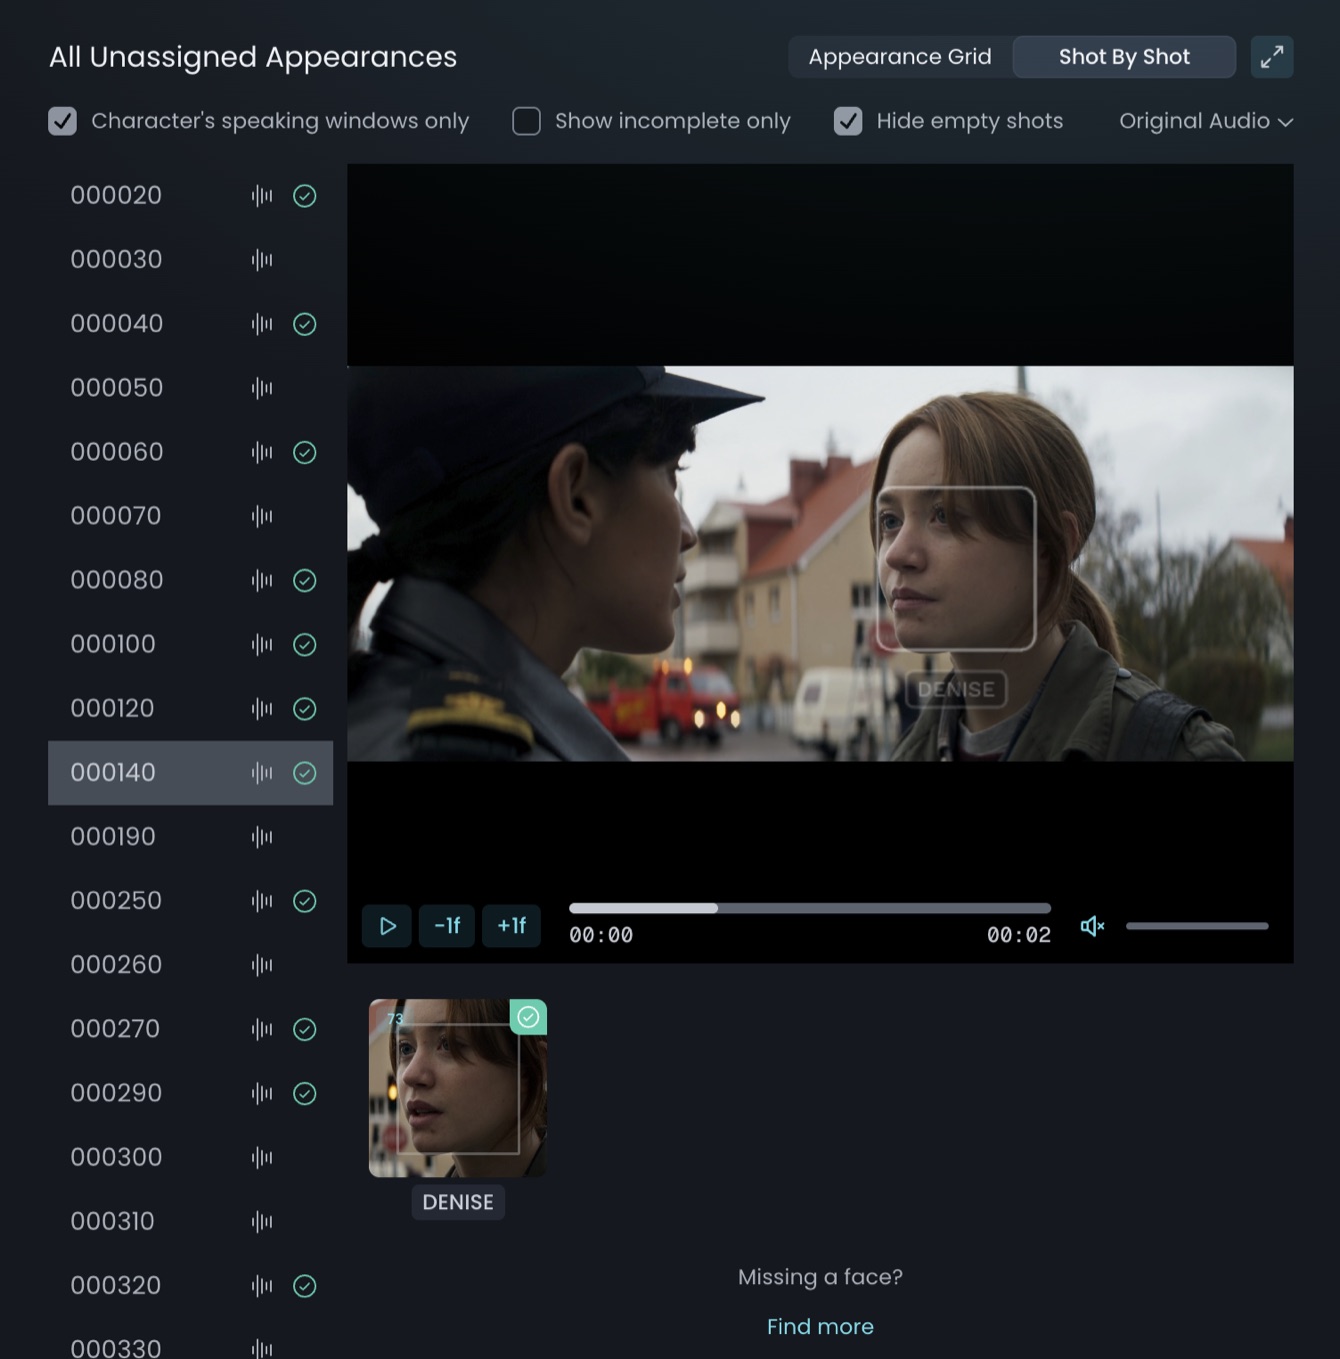Switch to Appearance Grid tab
Screen dimensions: 1340x1359
(900, 57)
